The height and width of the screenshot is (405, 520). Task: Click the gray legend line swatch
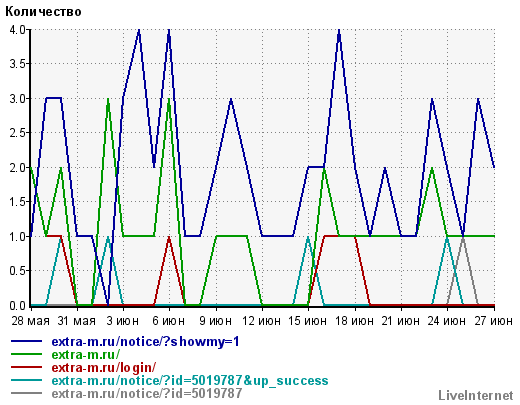click(26, 393)
